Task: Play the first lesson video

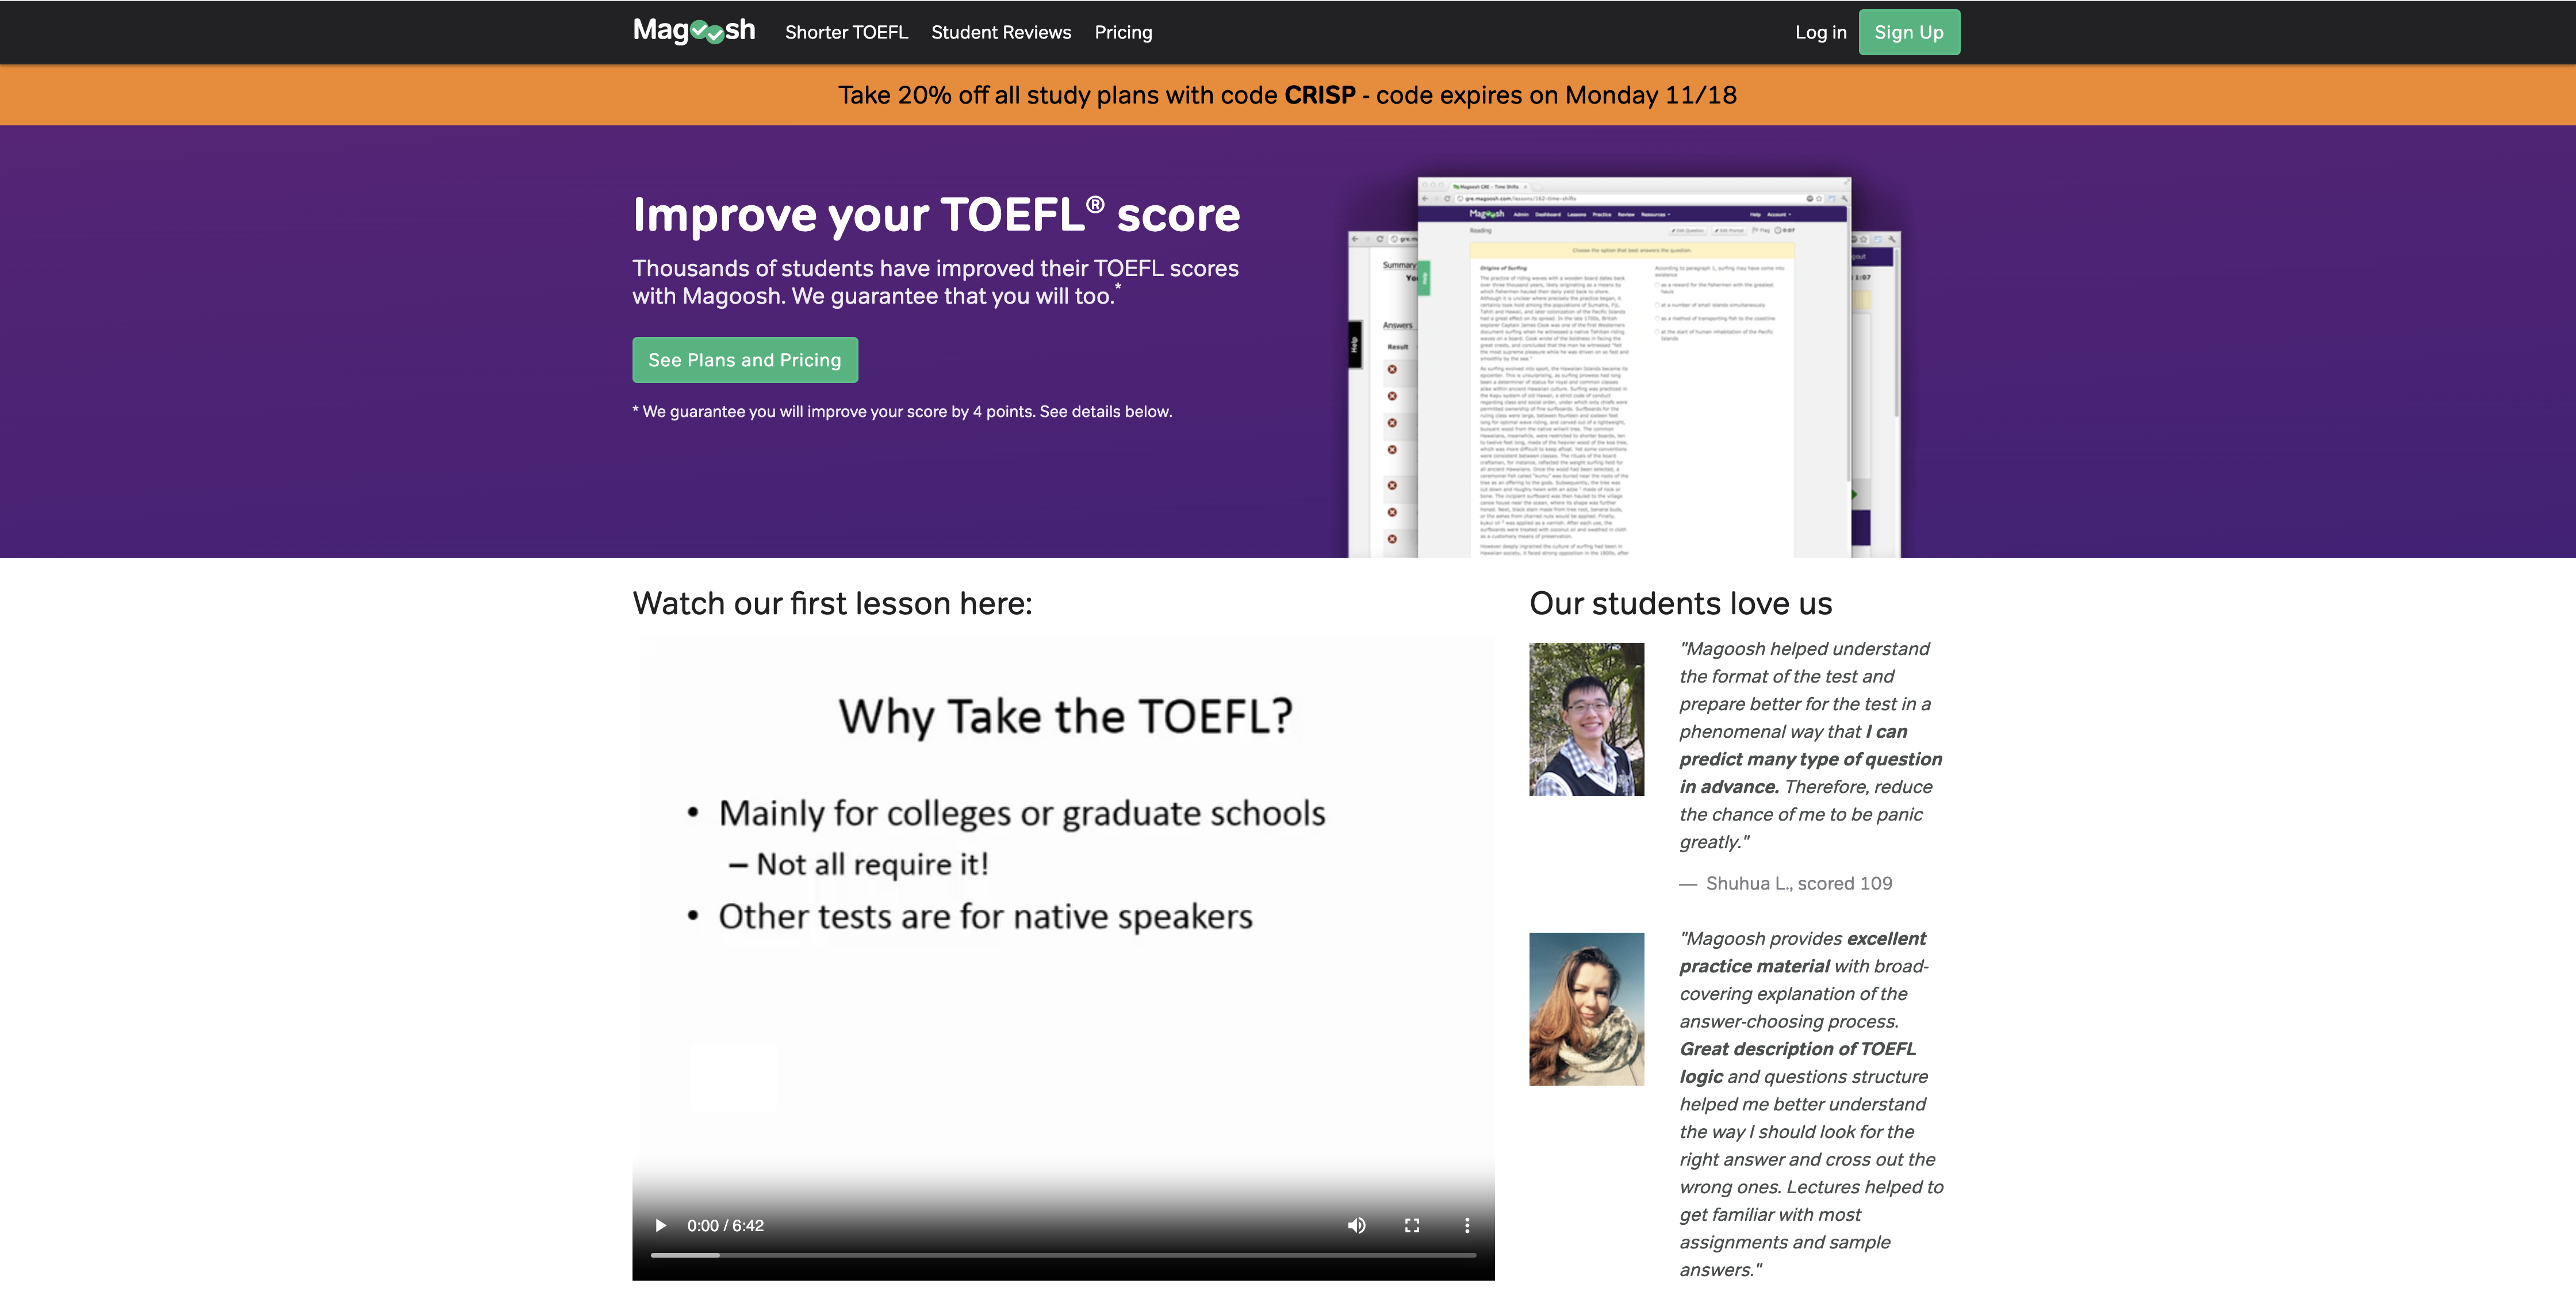Action: (x=660, y=1225)
